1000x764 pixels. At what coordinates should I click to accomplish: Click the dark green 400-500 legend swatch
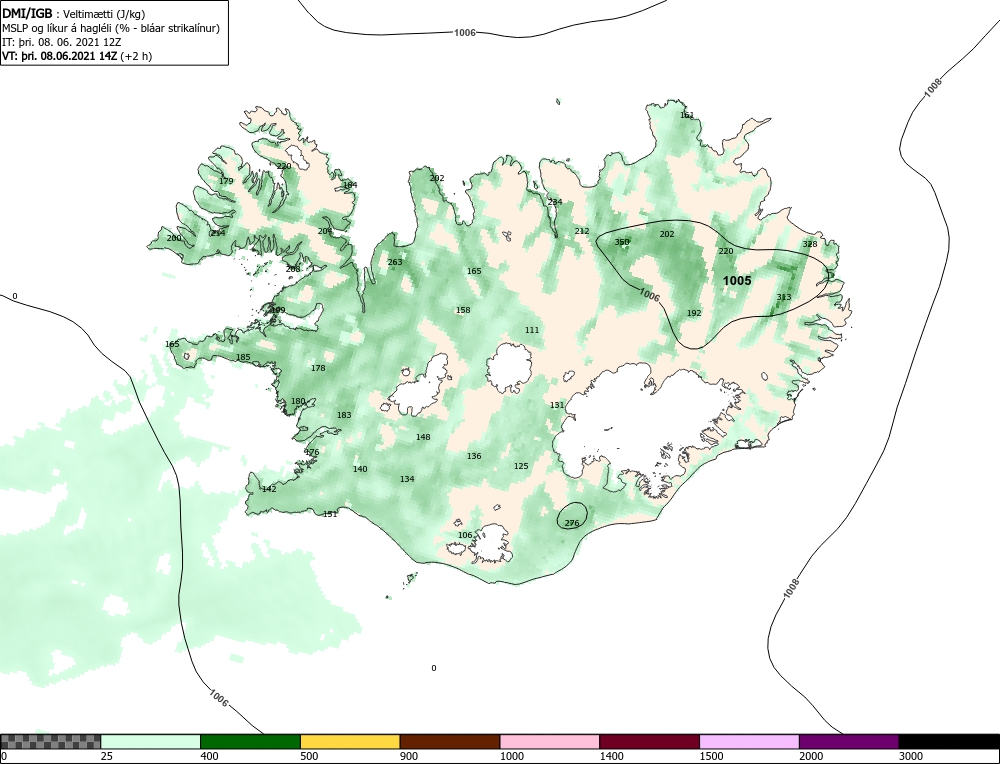[x=250, y=742]
